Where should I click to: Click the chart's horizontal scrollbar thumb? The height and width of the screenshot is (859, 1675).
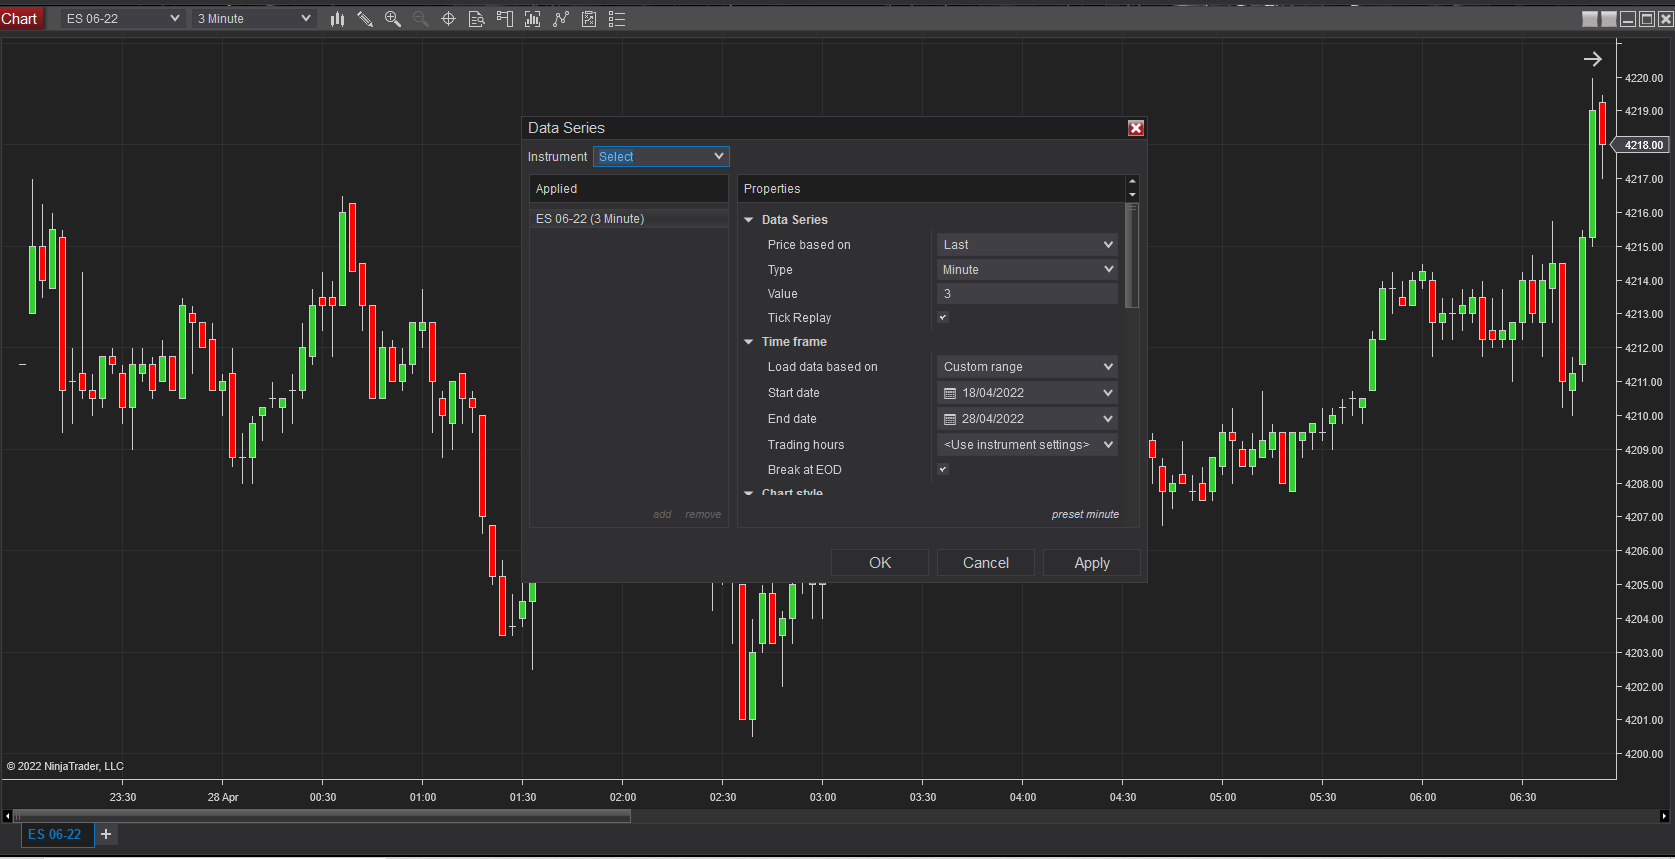322,816
